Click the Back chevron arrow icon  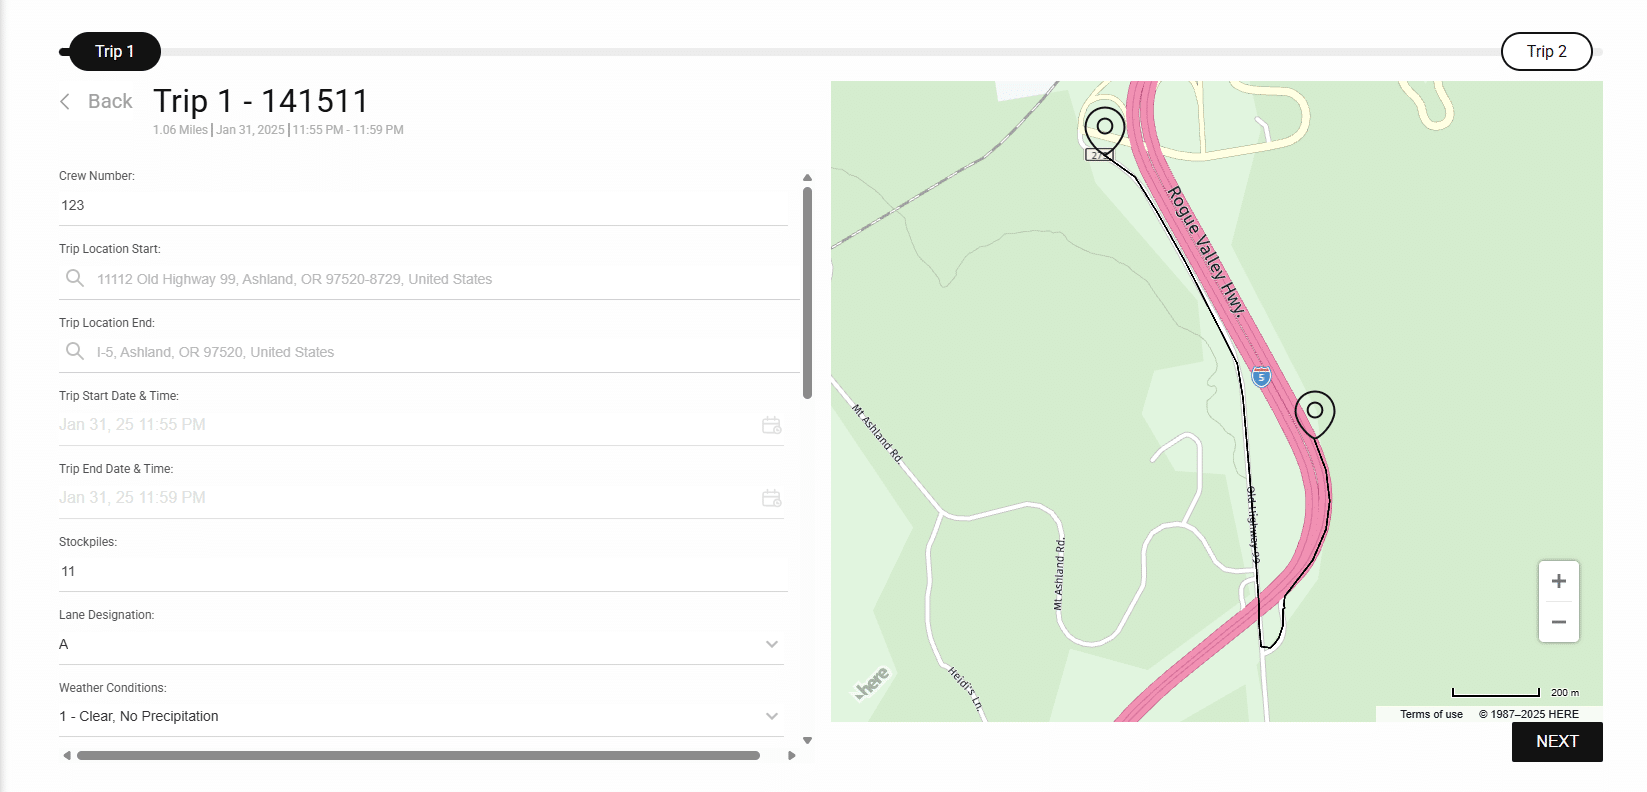click(x=65, y=102)
